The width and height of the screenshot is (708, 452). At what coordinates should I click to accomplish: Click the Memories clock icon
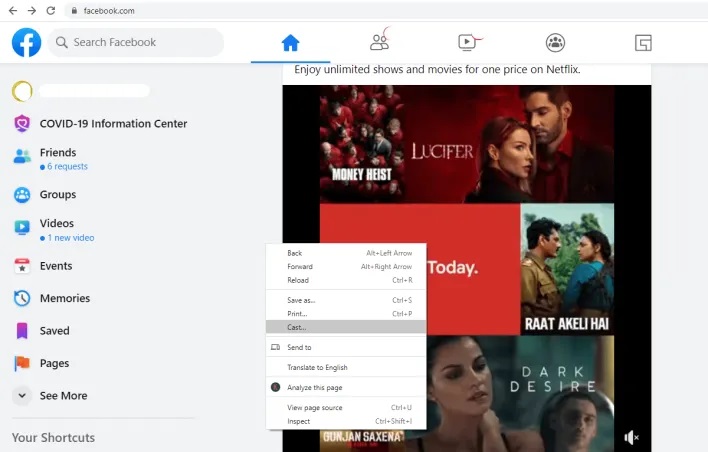[22, 298]
